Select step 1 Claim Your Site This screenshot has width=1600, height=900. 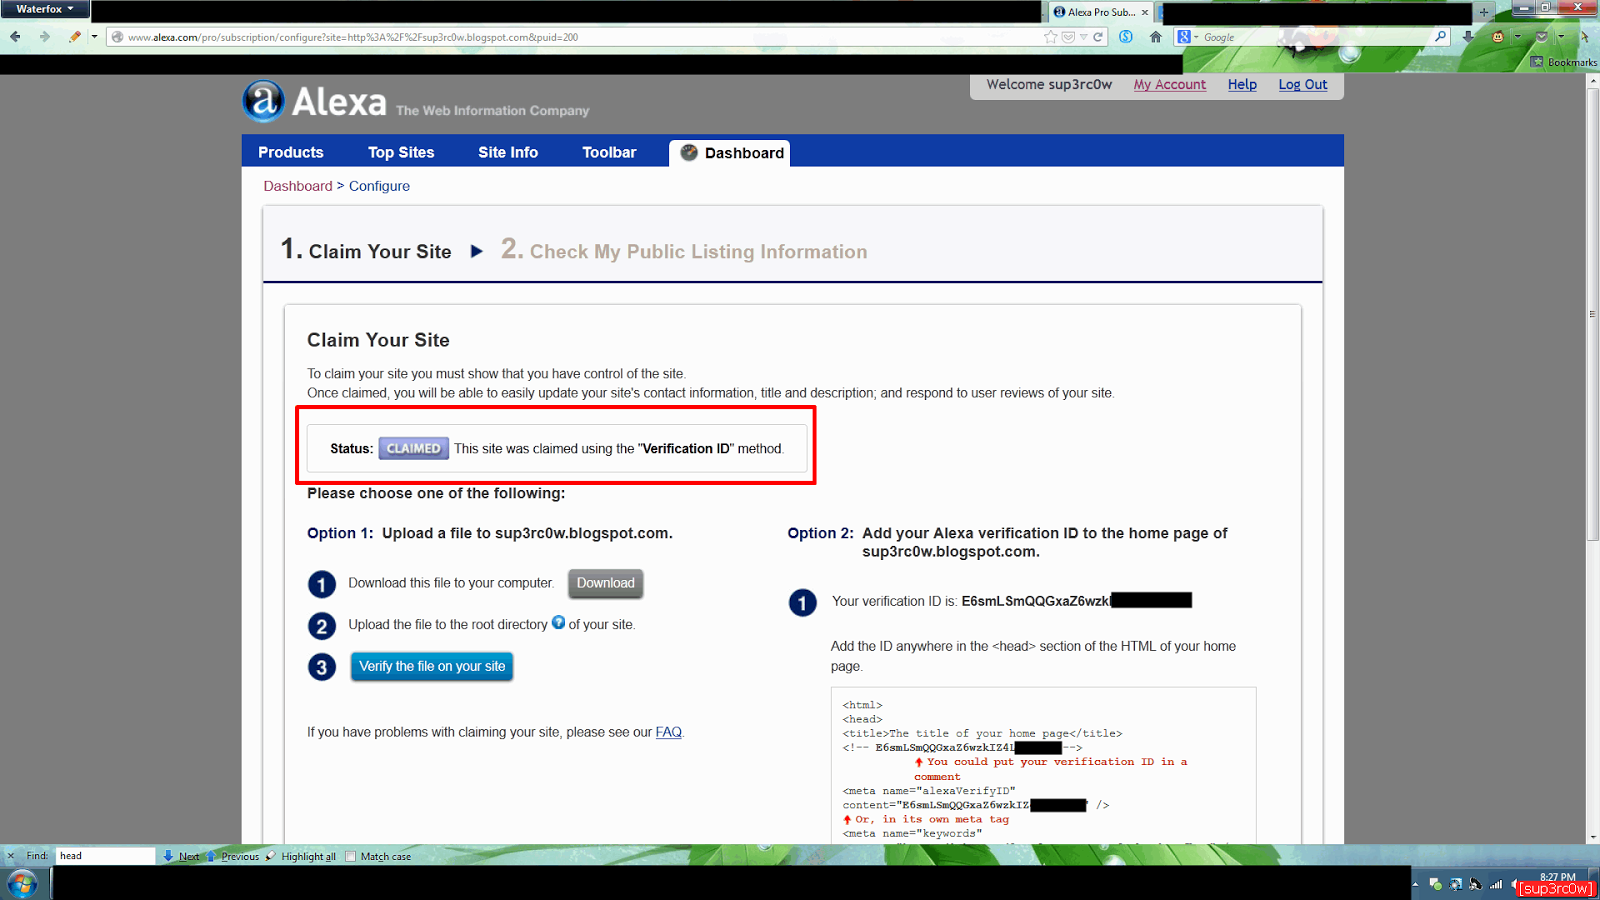point(366,250)
